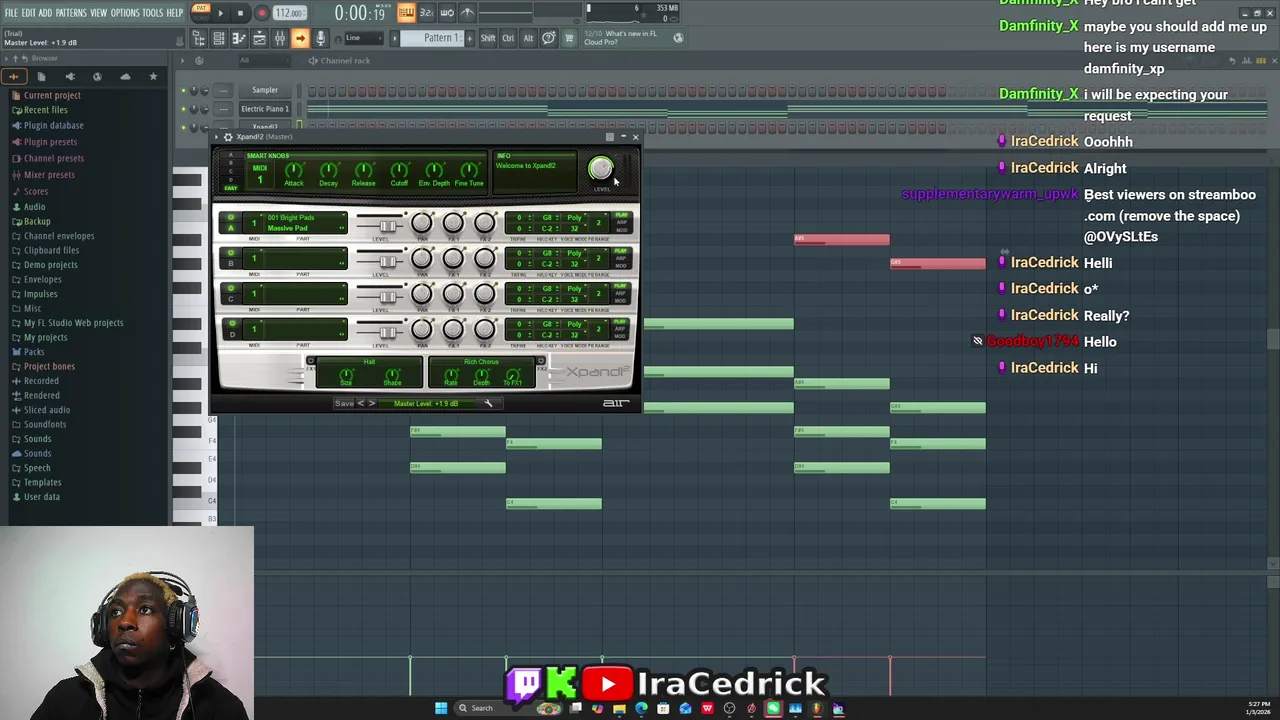Select the browser star favorites tab icon
The image size is (1280, 720).
click(x=153, y=77)
